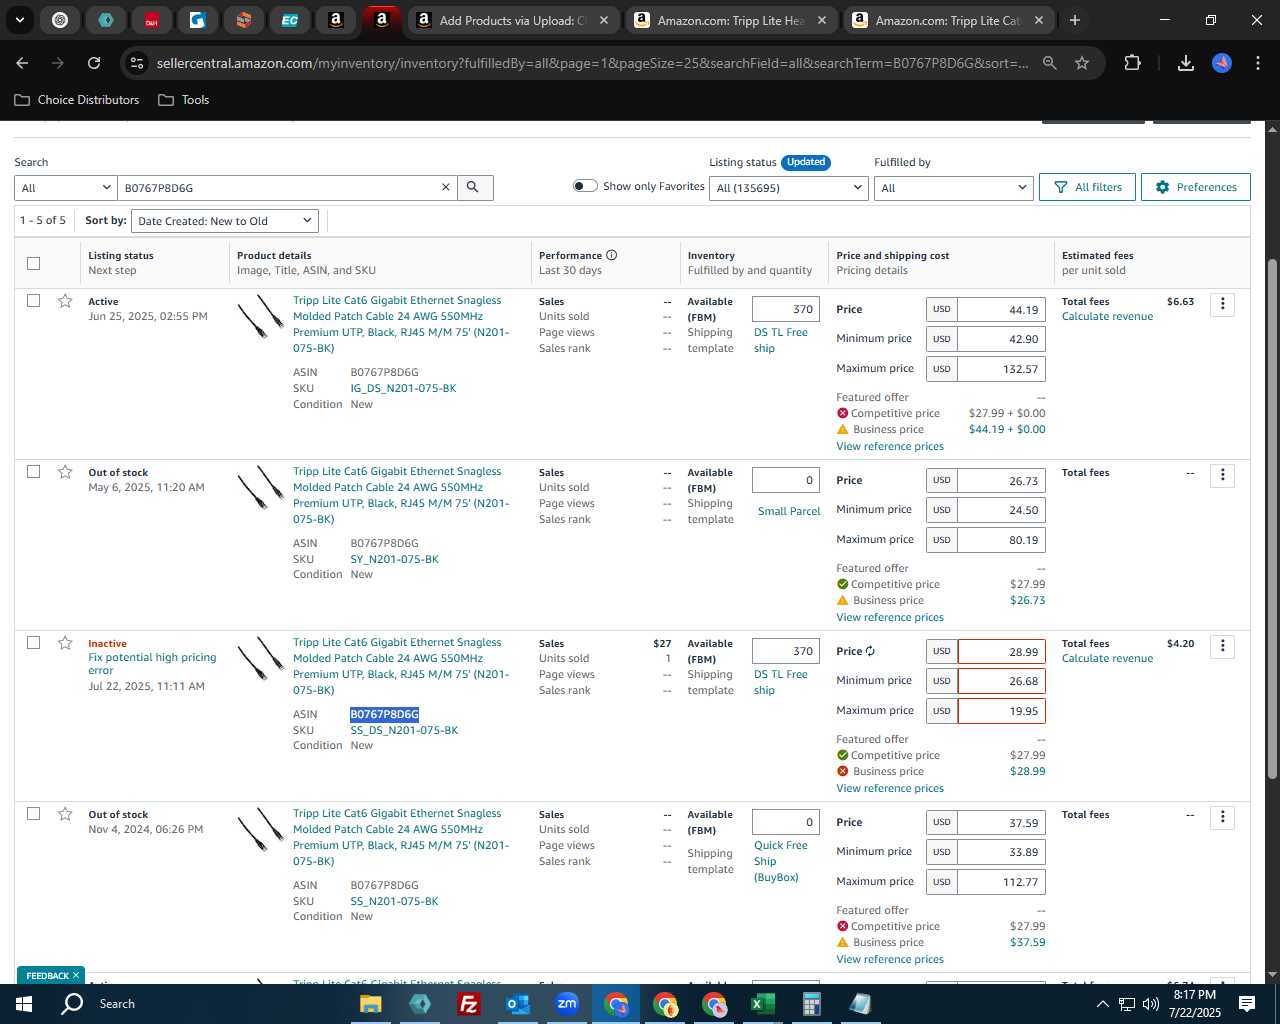Open actions menu for SY_N201-075-BK row

point(1222,475)
